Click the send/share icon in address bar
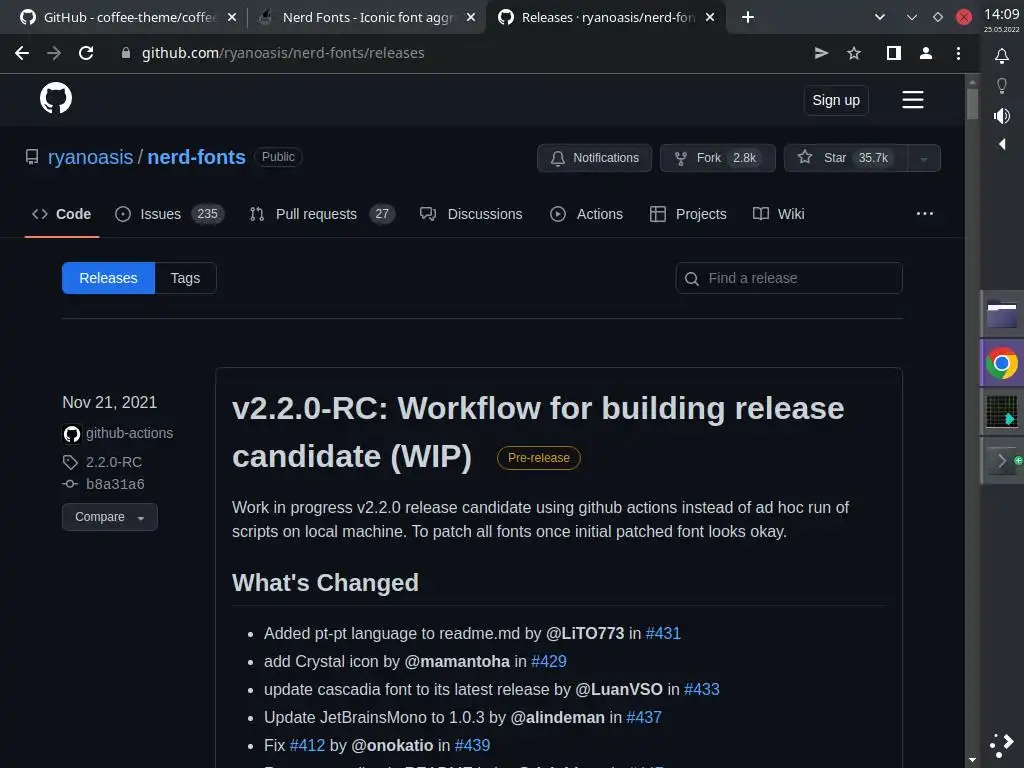Viewport: 1024px width, 768px height. [822, 53]
